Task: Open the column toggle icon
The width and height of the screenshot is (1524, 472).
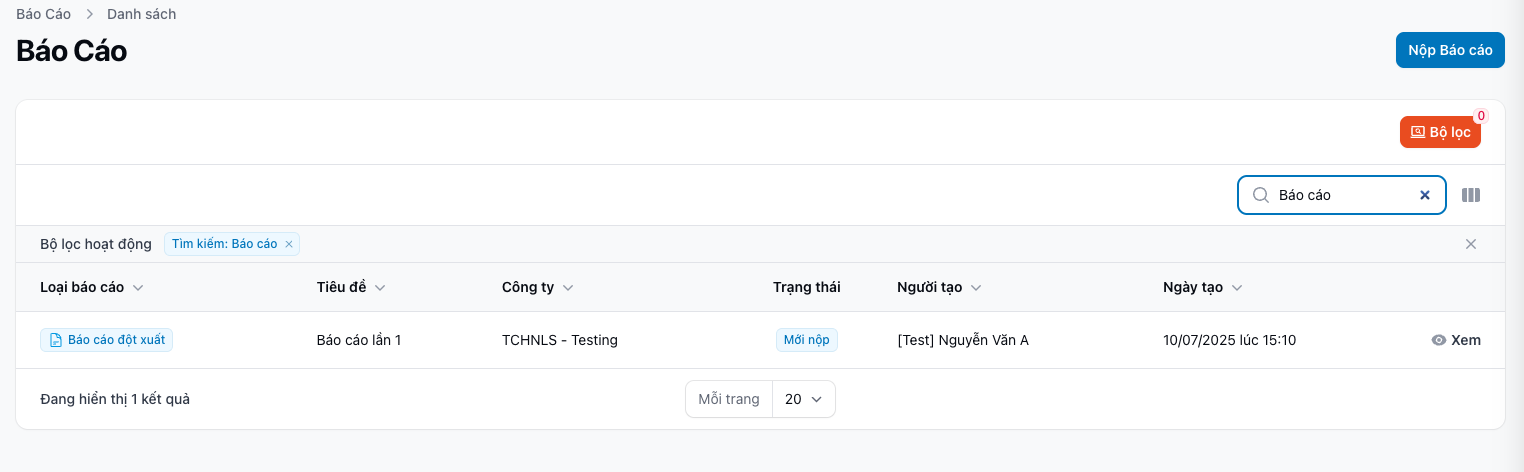Action: 1470,196
